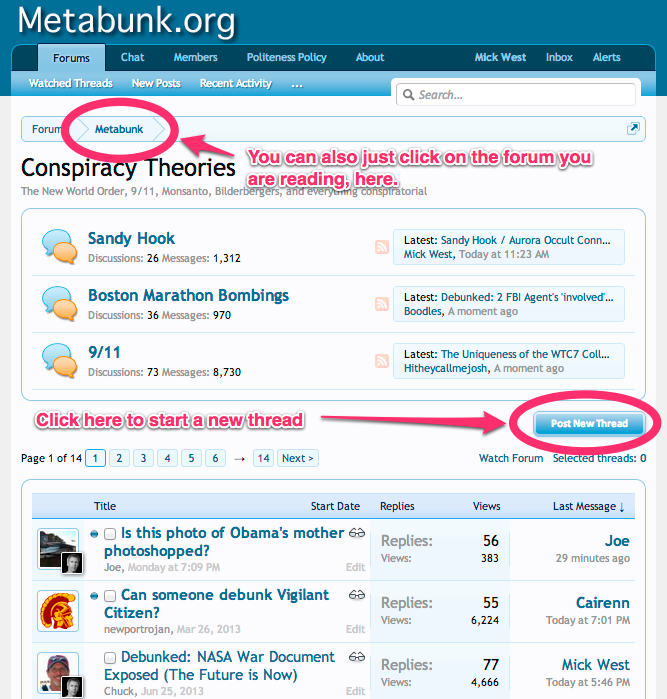The image size is (667, 699).
Task: Open RSS feed for Boston Marathon Bombings
Action: (382, 304)
